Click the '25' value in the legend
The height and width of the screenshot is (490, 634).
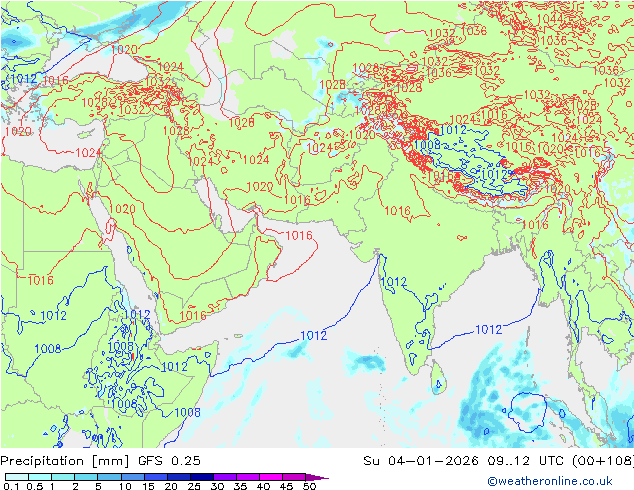(194, 486)
